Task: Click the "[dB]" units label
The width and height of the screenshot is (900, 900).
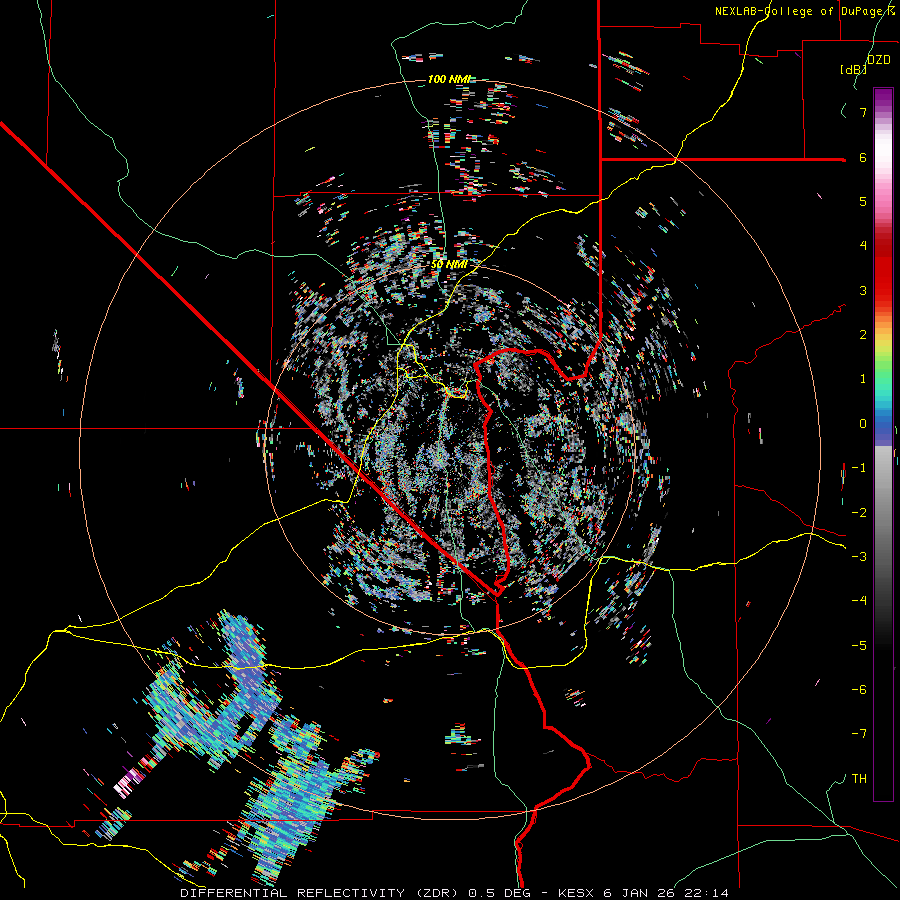Action: 854,69
